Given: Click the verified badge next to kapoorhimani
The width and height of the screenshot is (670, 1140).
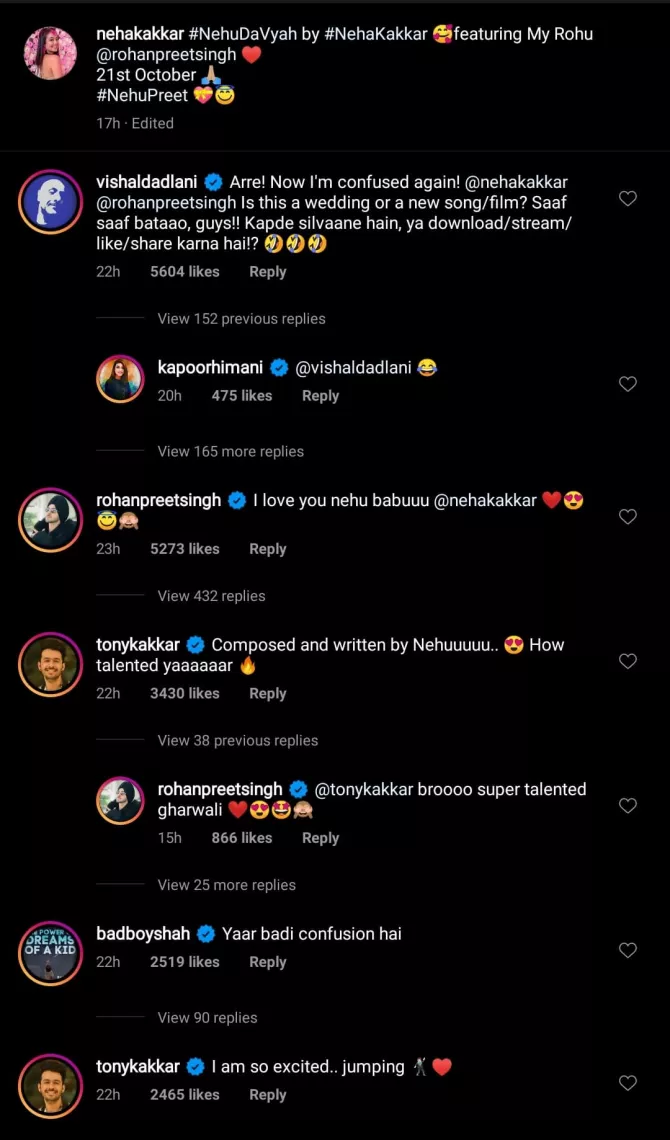Looking at the screenshot, I should point(279,367).
